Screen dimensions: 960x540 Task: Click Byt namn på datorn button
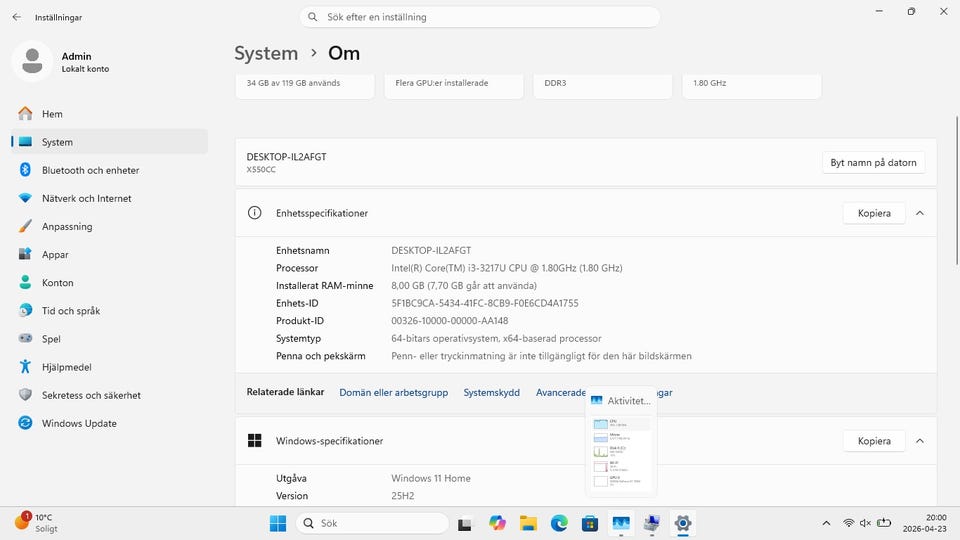(x=873, y=162)
